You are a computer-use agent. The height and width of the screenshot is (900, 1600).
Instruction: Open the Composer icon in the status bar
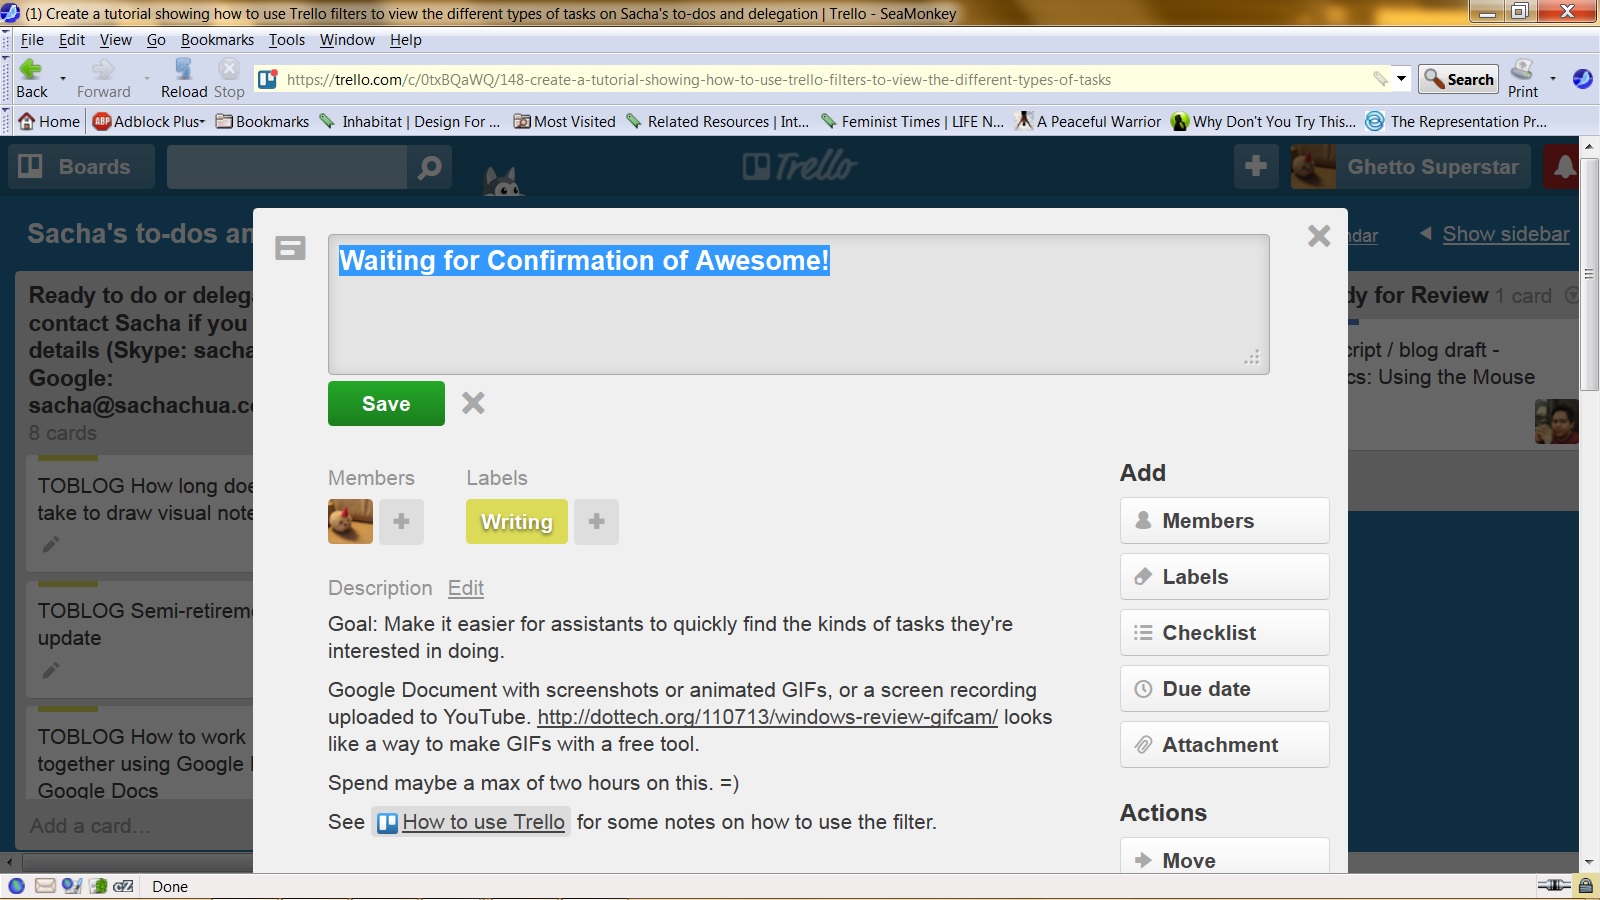(x=71, y=886)
